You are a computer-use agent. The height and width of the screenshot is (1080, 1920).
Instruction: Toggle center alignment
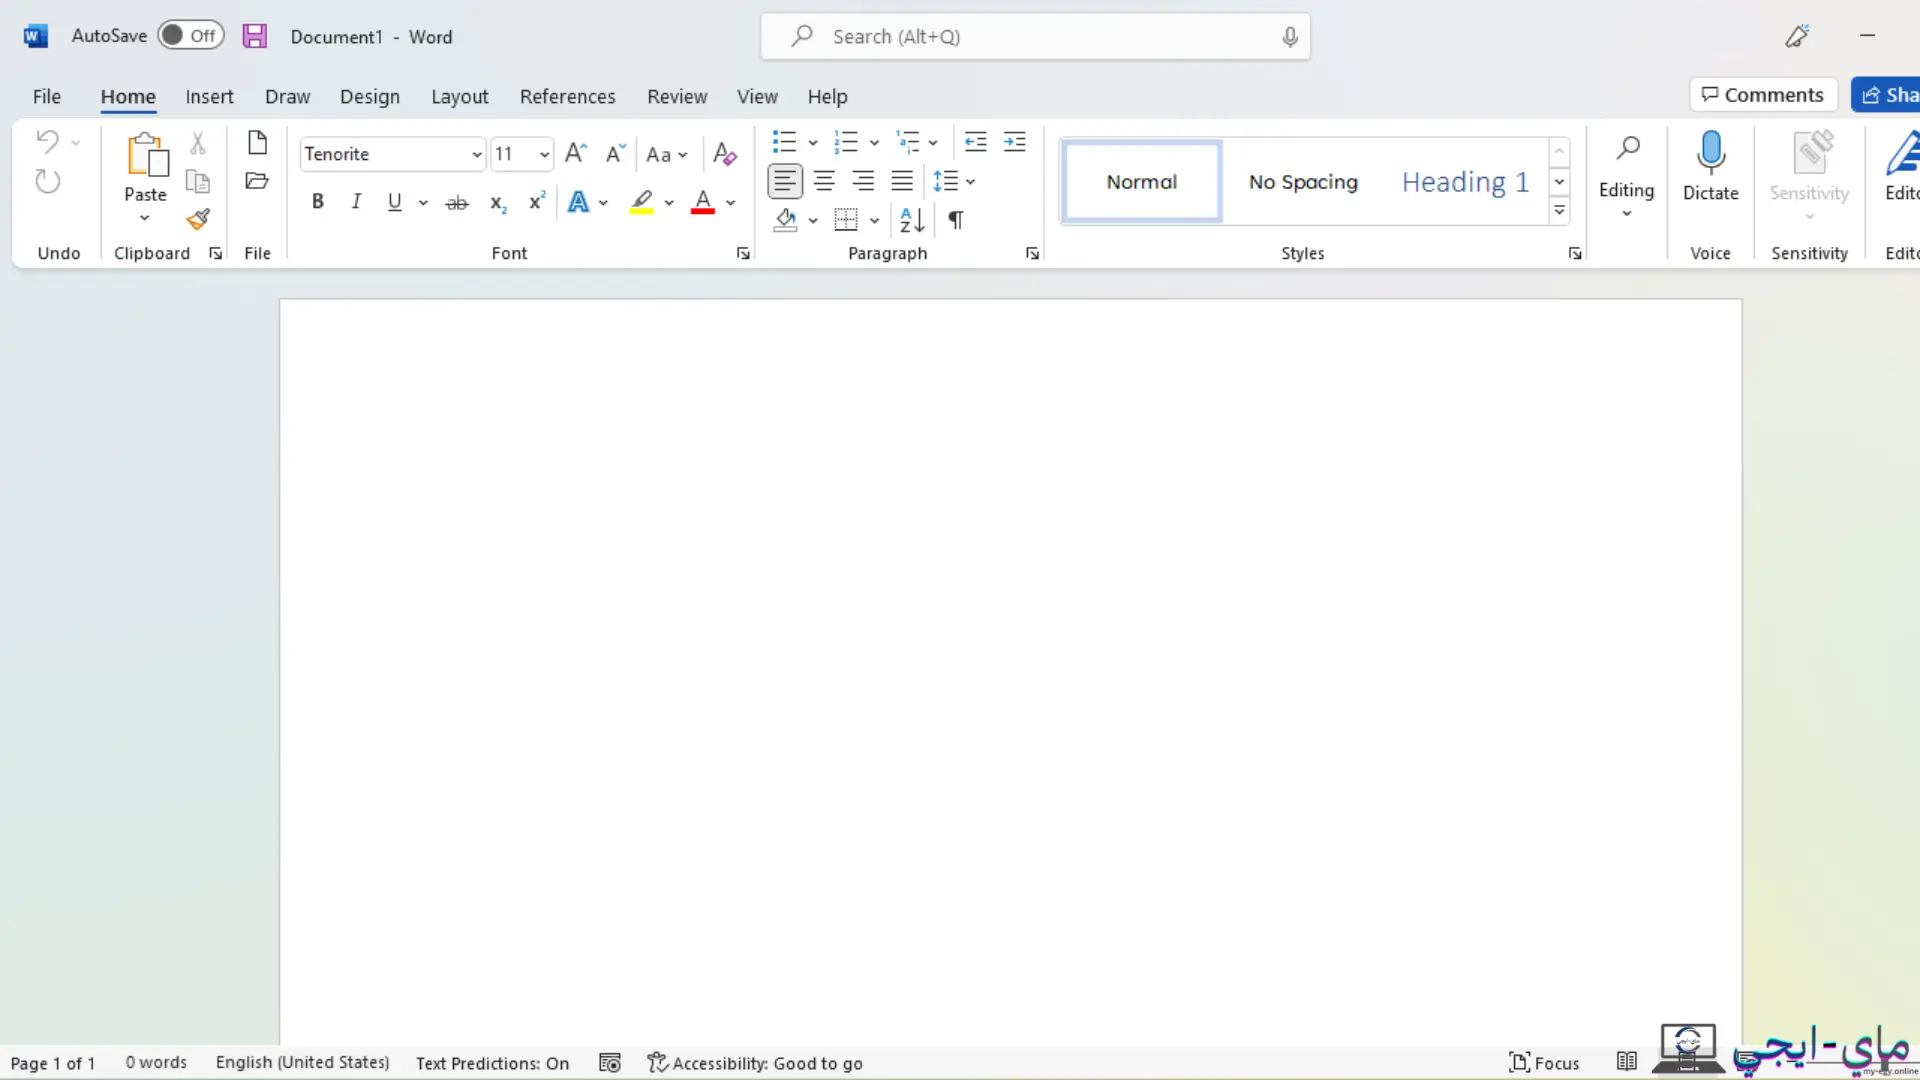(x=824, y=181)
